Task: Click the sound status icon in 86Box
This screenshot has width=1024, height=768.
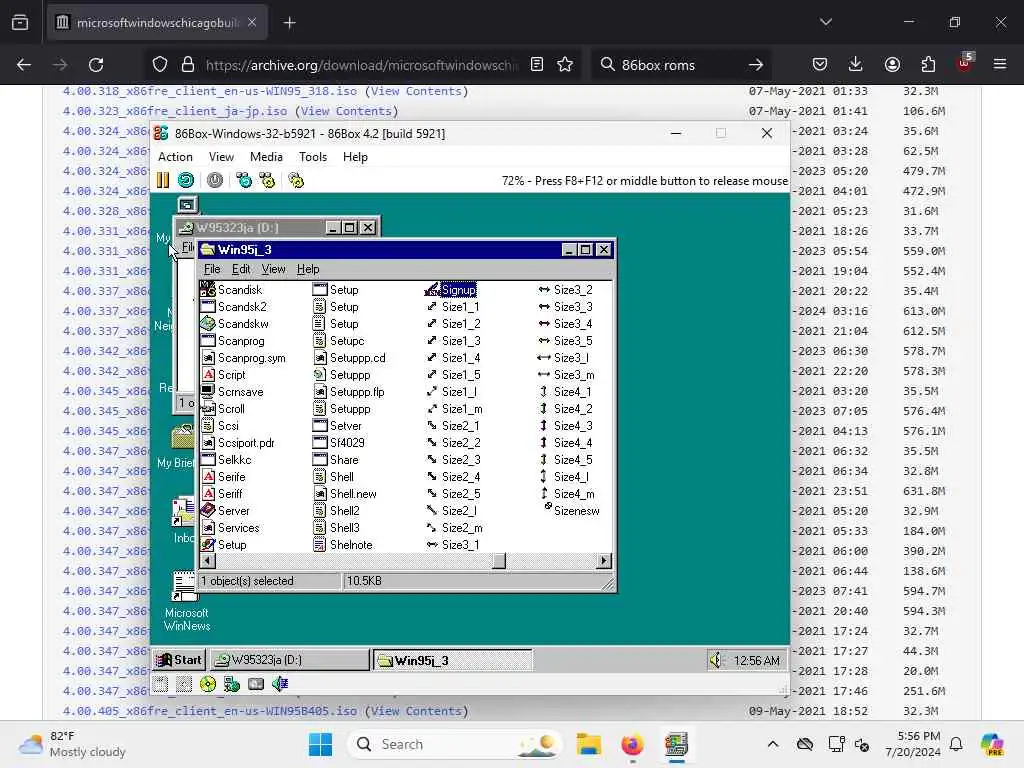Action: [x=280, y=684]
